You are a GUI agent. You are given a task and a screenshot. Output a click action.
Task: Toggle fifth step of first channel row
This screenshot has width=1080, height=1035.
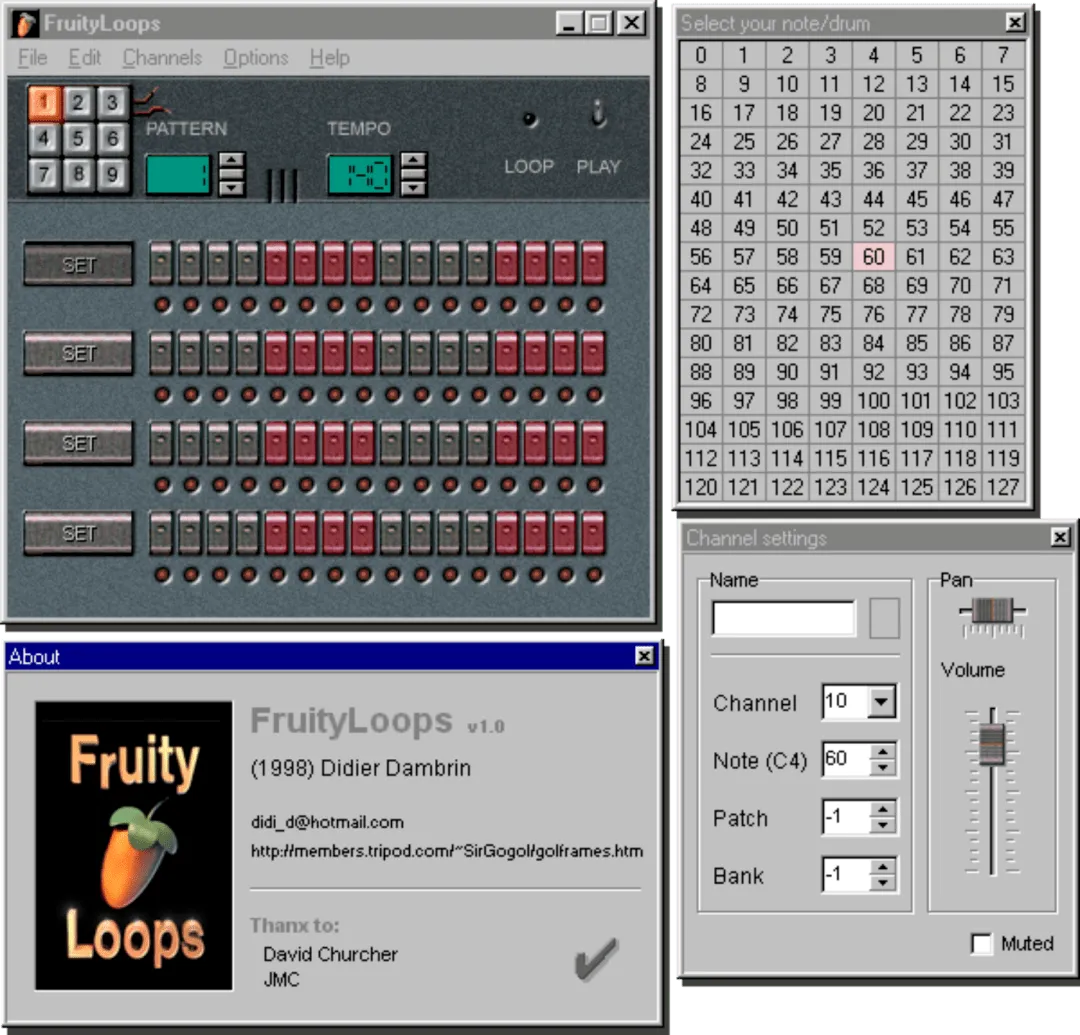[x=277, y=263]
